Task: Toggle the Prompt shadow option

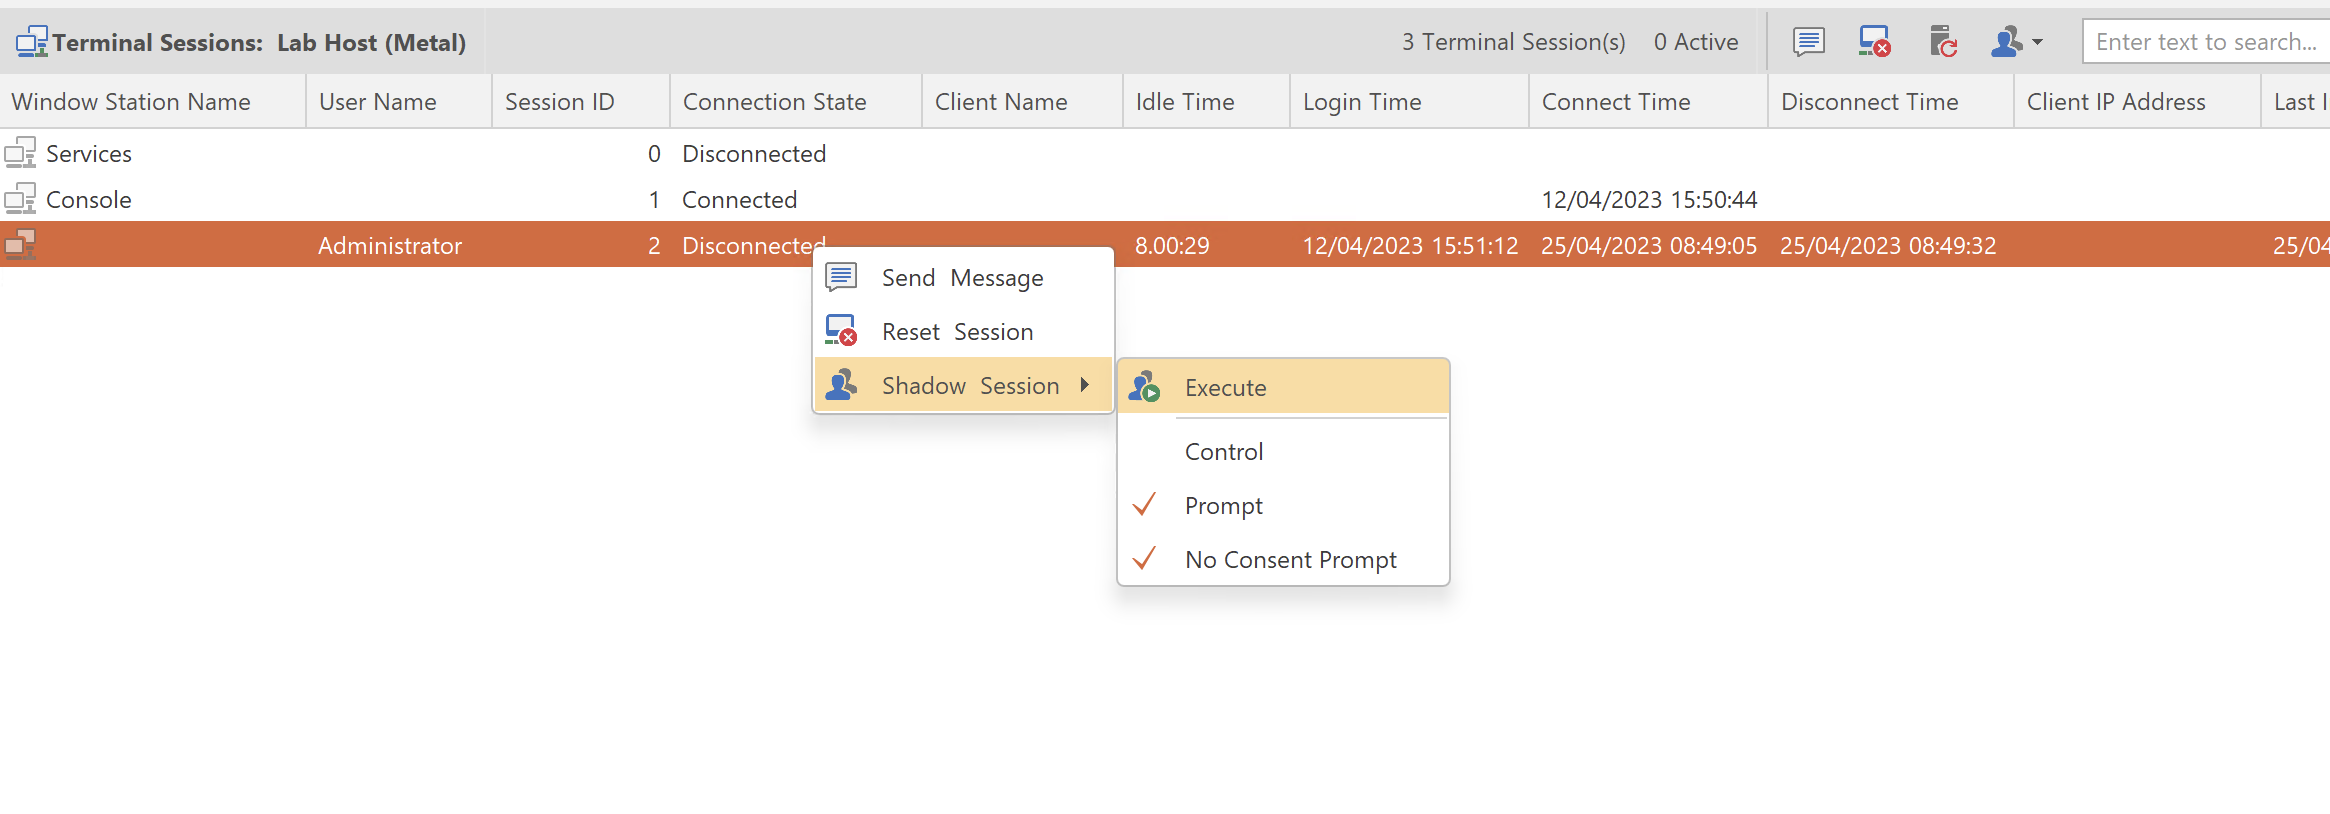Action: tap(1223, 506)
